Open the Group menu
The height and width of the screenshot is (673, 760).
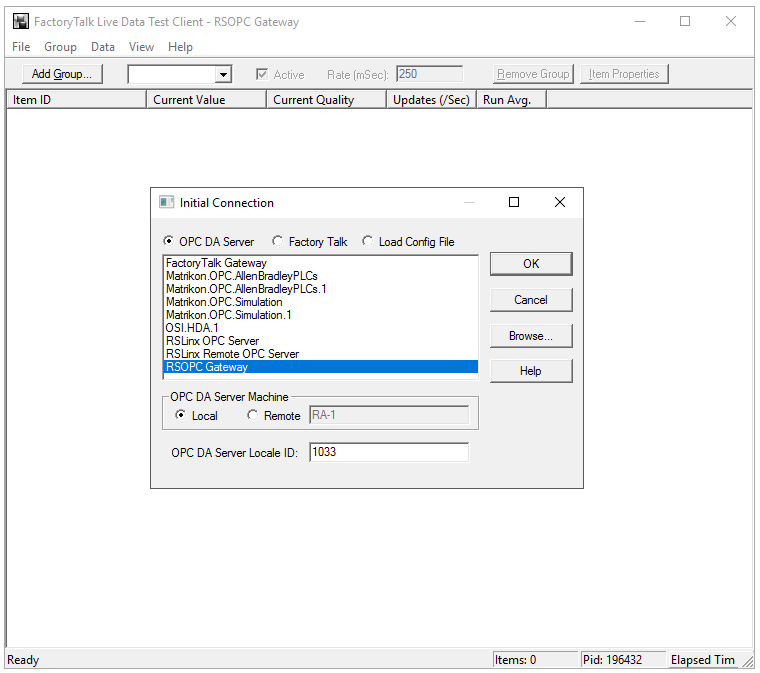click(61, 47)
